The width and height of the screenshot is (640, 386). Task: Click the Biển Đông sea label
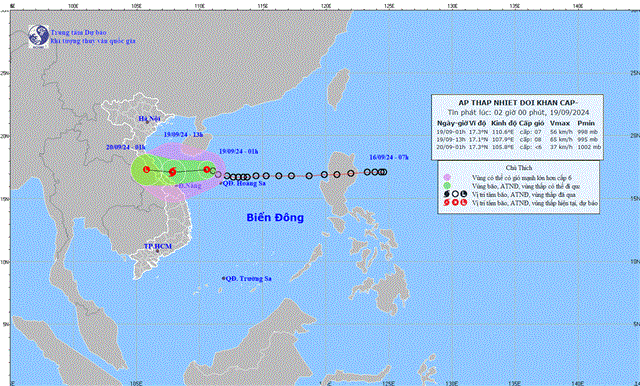point(275,217)
